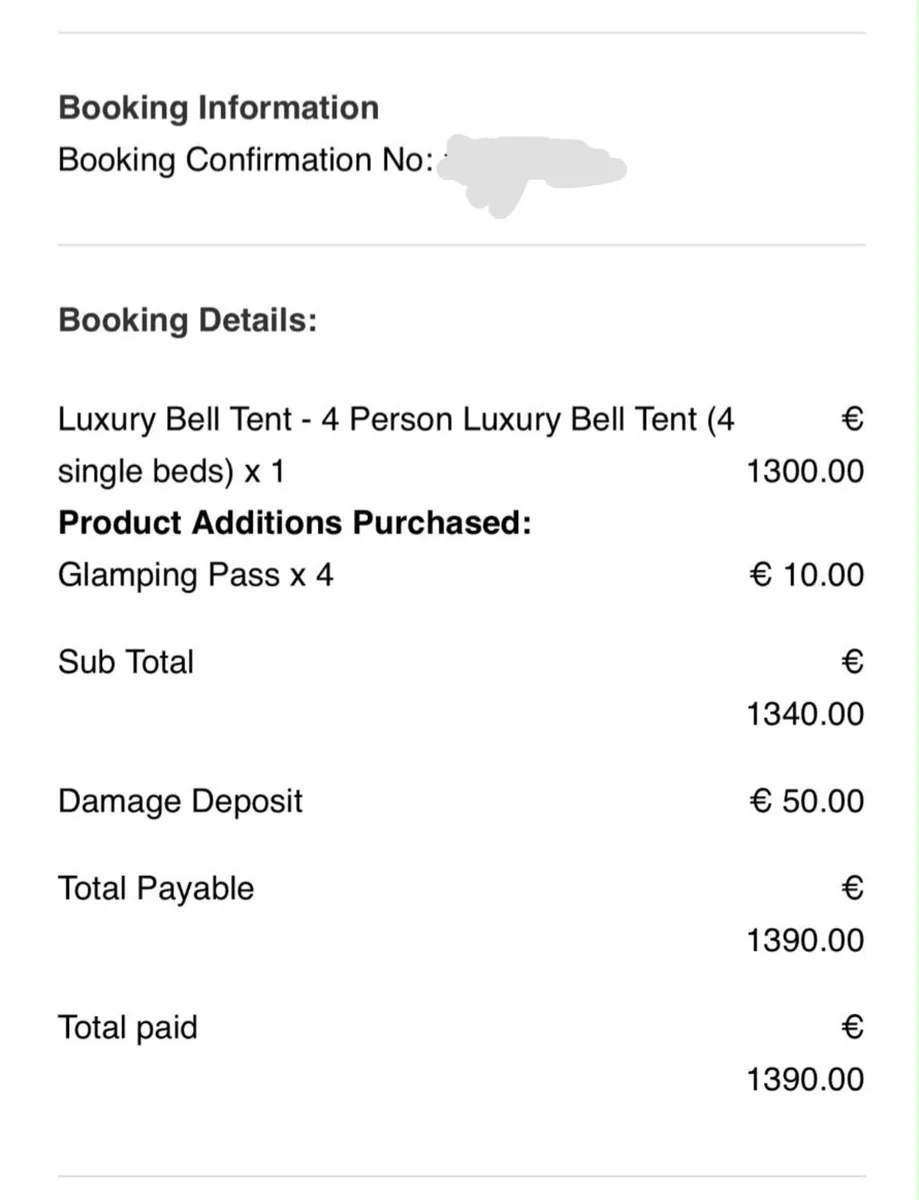The width and height of the screenshot is (919, 1200).
Task: Select the Luxury Bell Tent description line
Action: 396,419
